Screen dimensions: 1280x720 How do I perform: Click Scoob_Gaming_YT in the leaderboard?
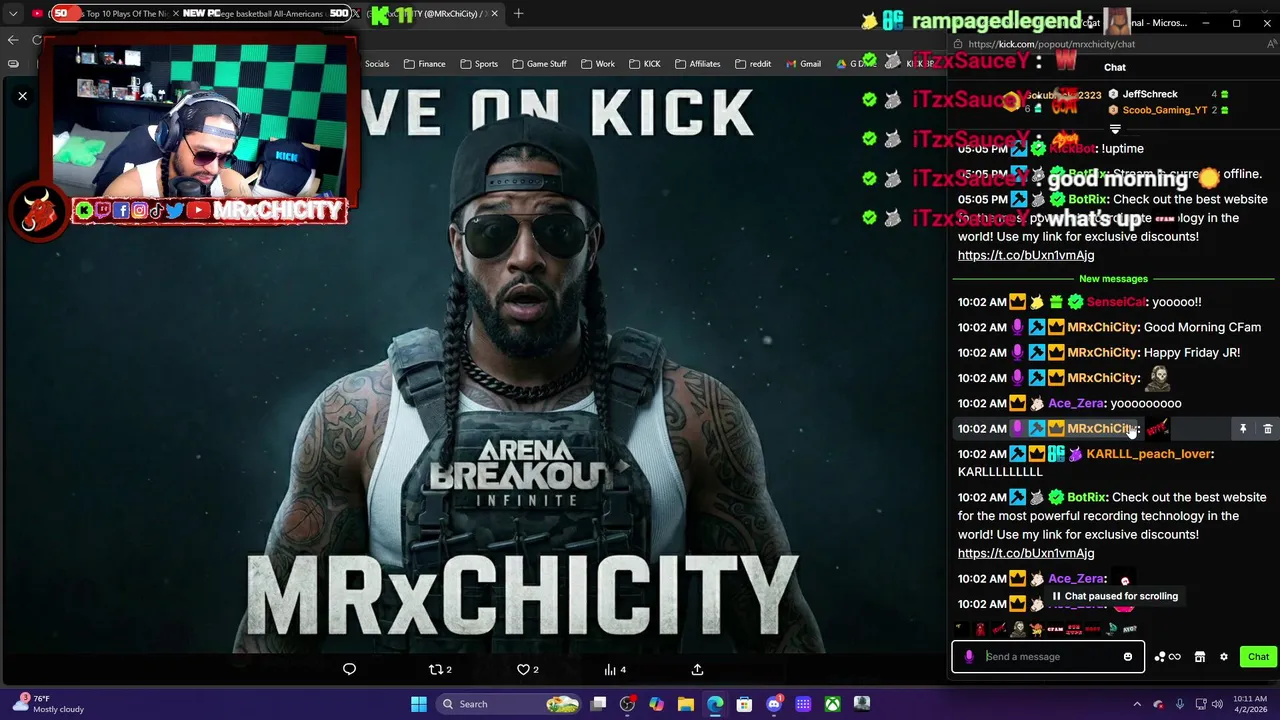coord(1164,110)
